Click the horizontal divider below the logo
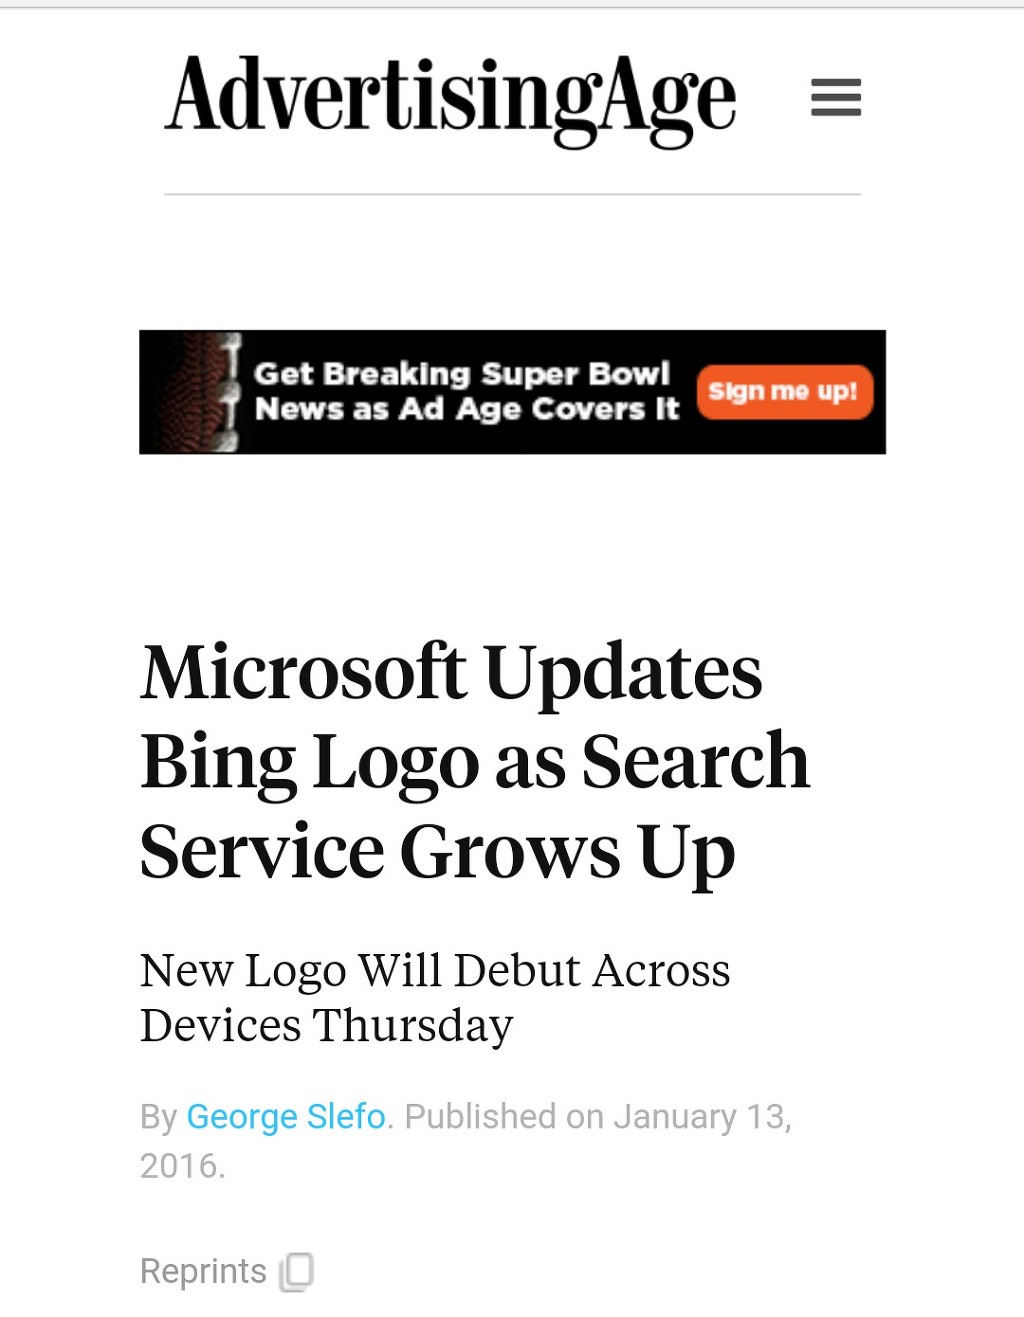Screen dimensions: 1024x1317 [x=512, y=194]
